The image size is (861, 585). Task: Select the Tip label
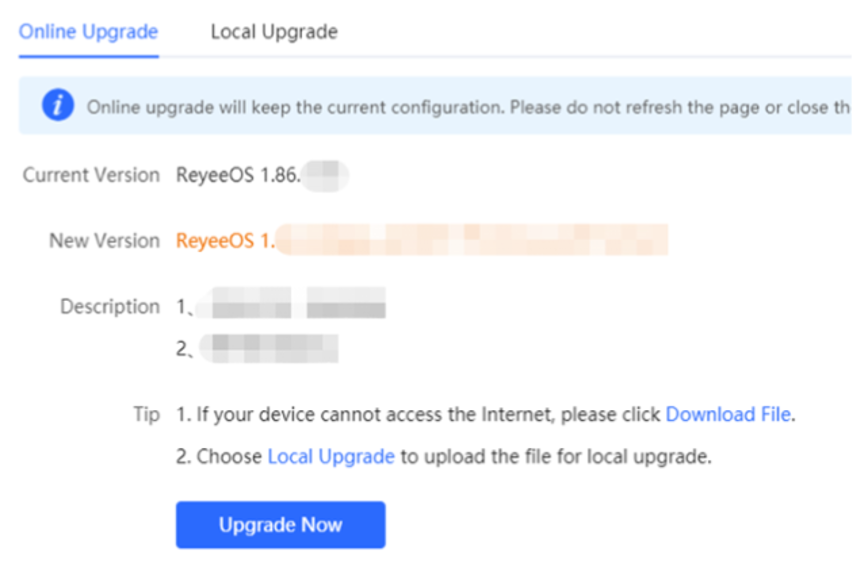tap(147, 414)
